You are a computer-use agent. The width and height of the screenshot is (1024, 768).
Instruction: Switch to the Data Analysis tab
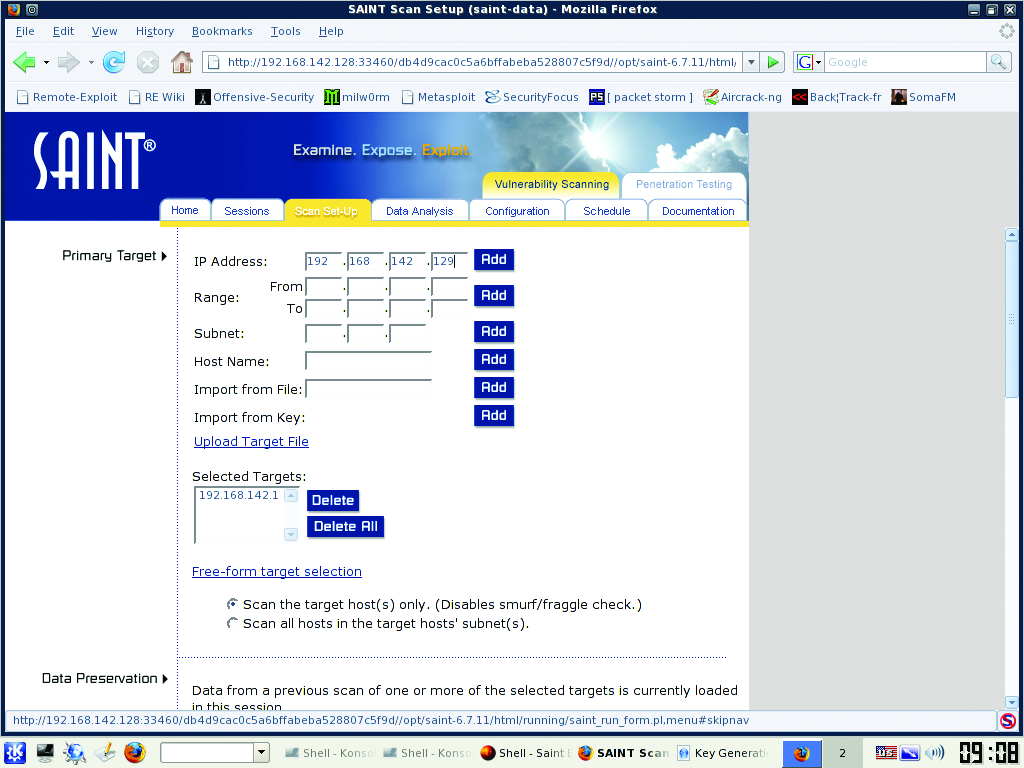pos(419,211)
